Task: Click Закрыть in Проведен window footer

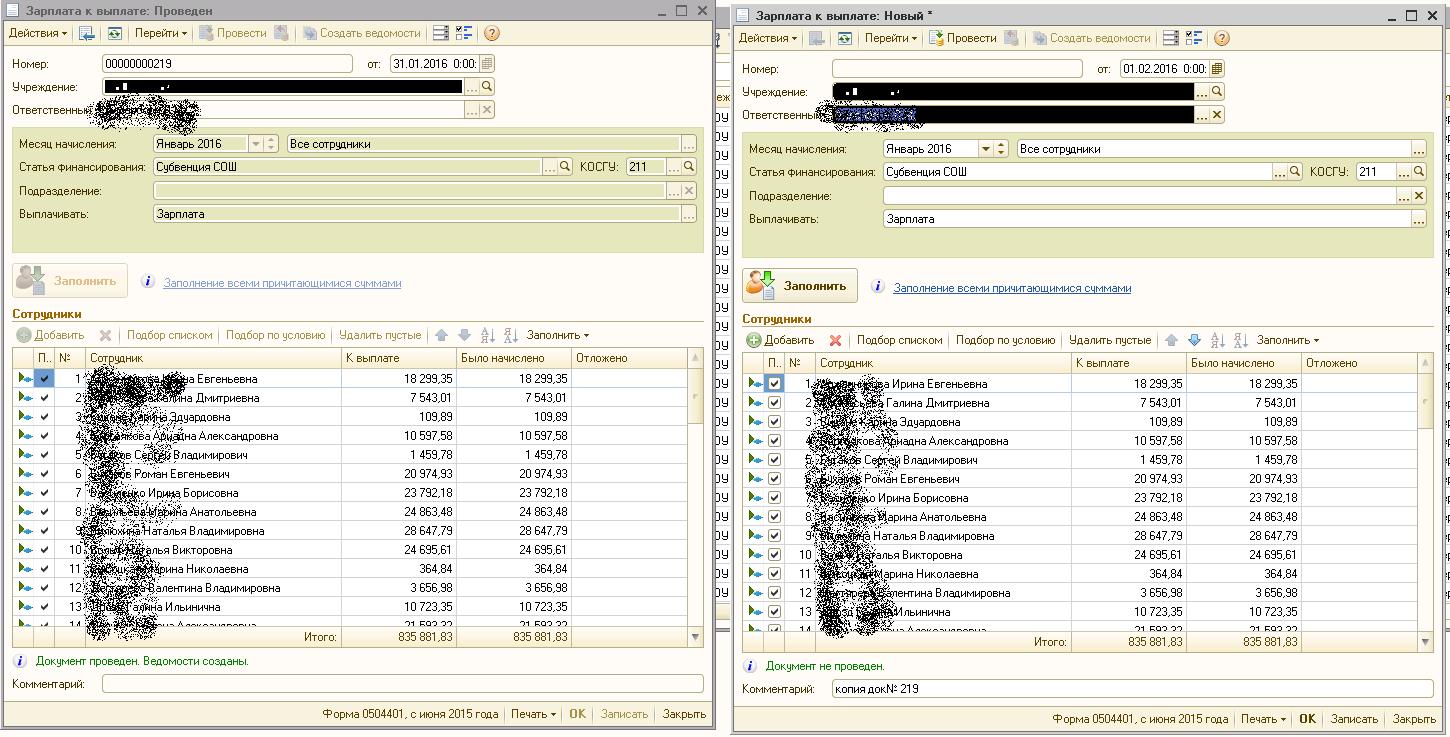Action: [684, 714]
